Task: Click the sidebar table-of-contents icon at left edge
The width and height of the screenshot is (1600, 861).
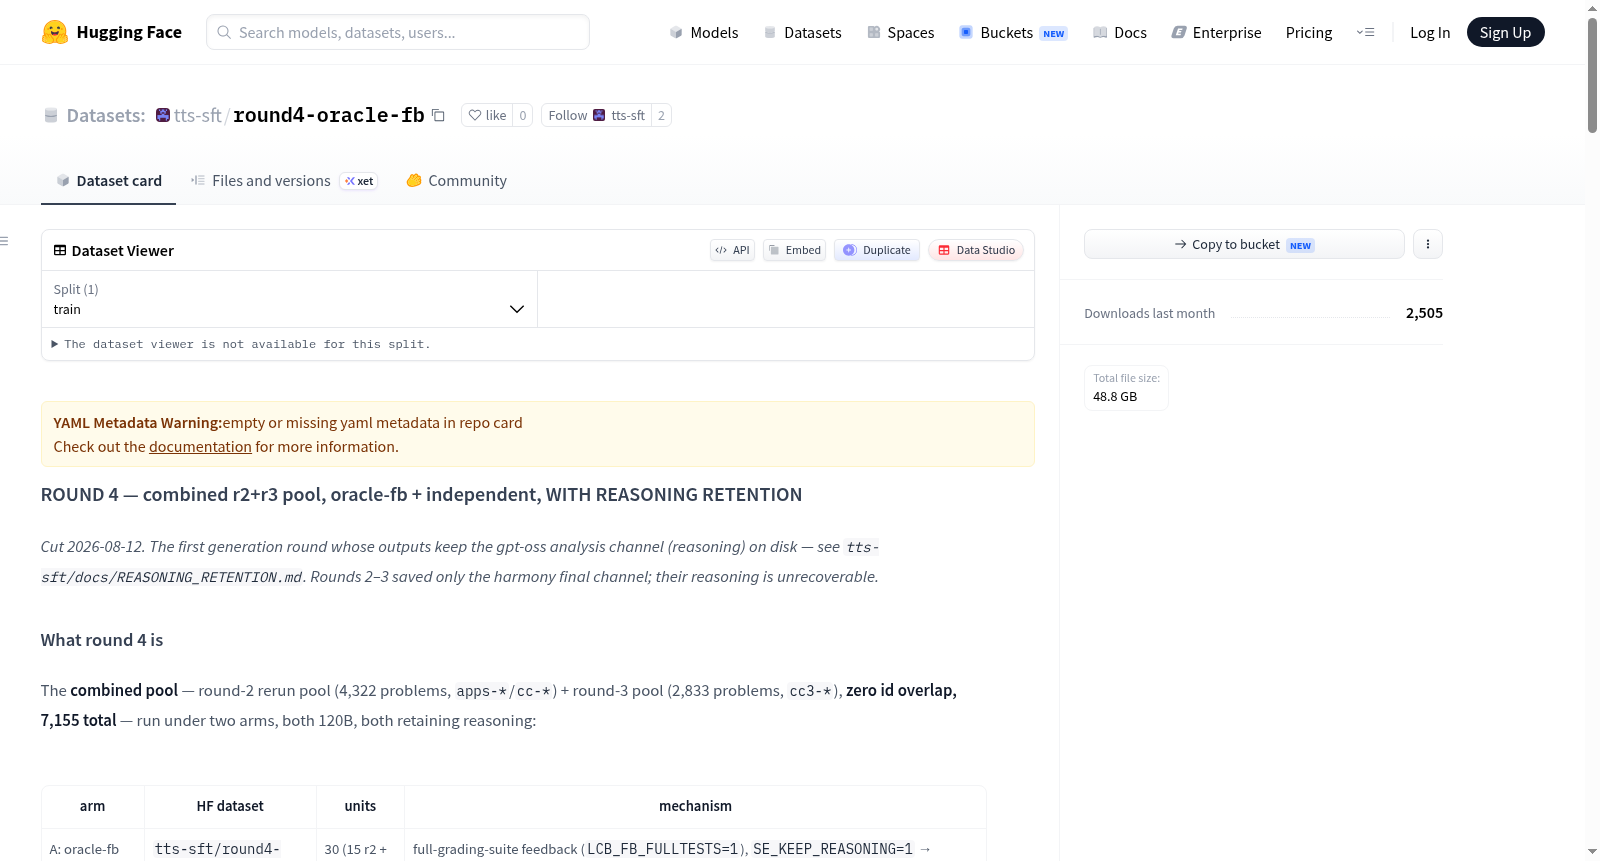Action: [4, 241]
